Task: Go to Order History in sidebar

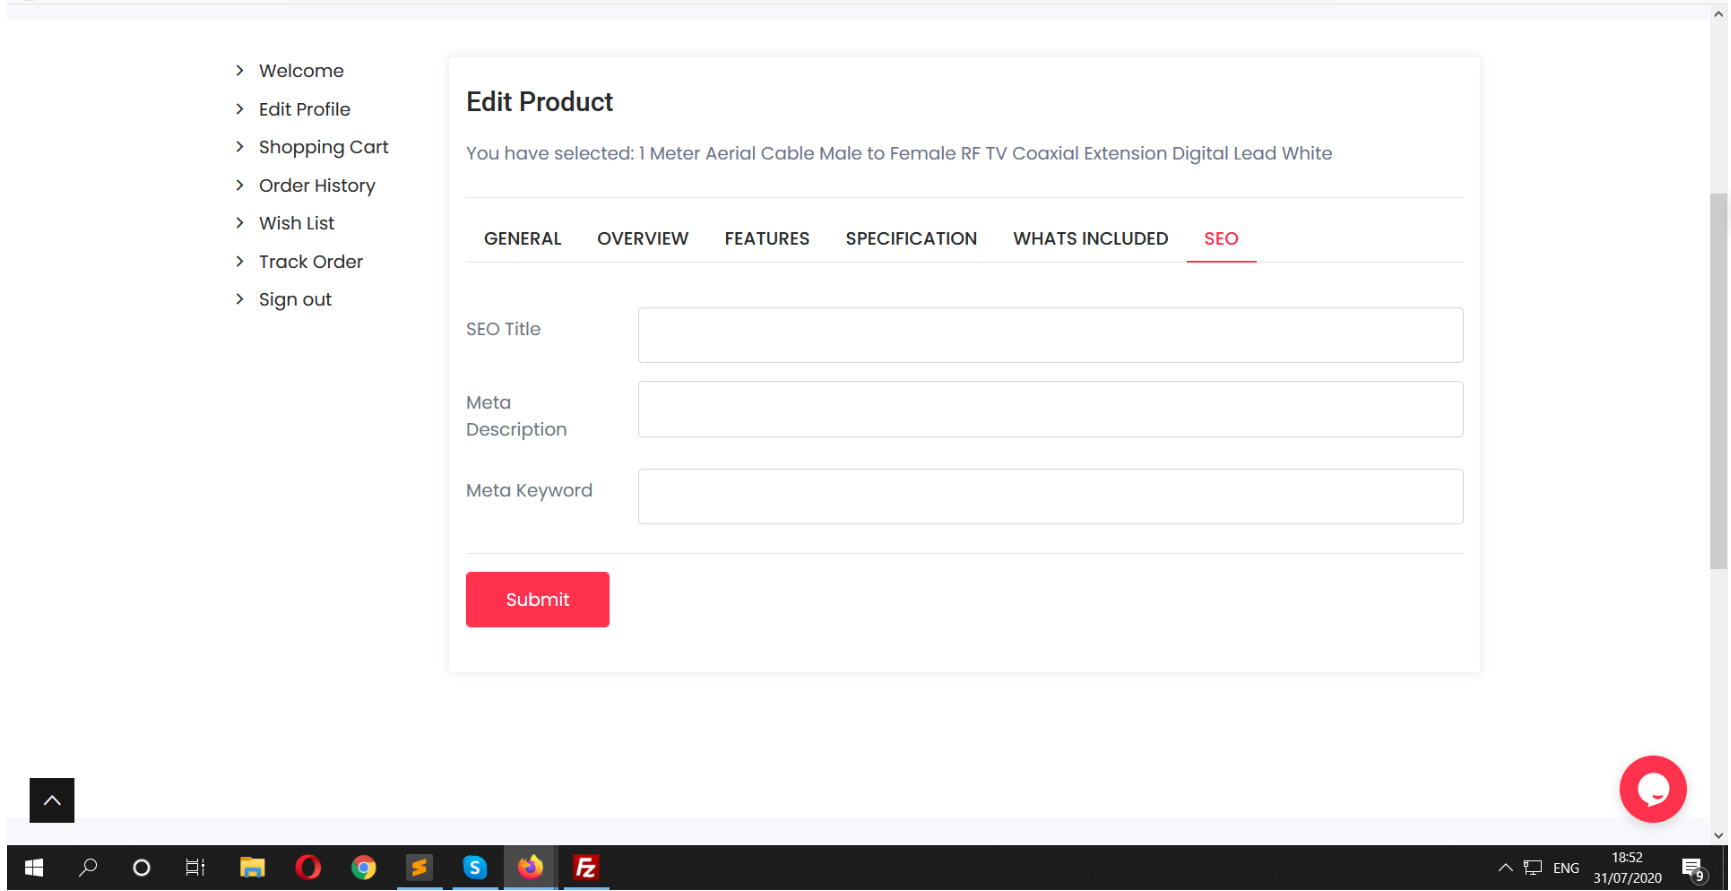Action: pyautogui.click(x=317, y=186)
